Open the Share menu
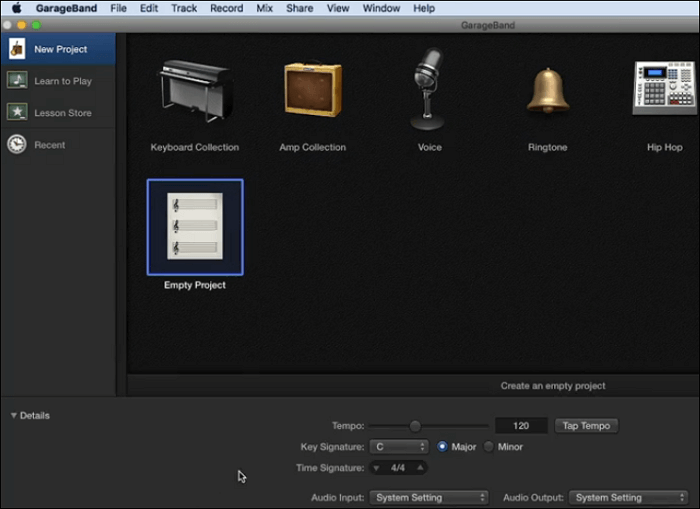The width and height of the screenshot is (700, 509). (300, 8)
